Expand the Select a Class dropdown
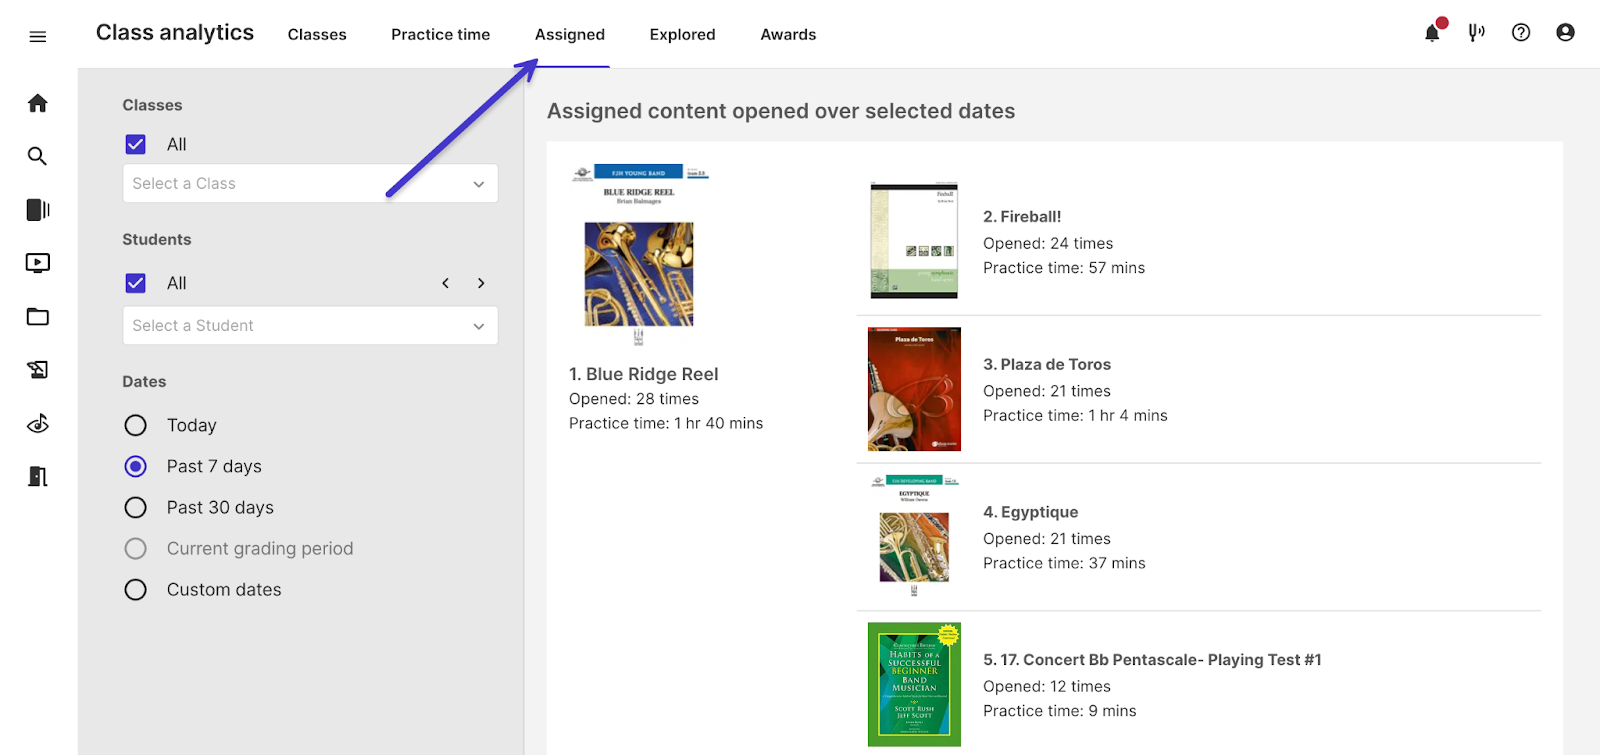1600x755 pixels. pos(310,184)
